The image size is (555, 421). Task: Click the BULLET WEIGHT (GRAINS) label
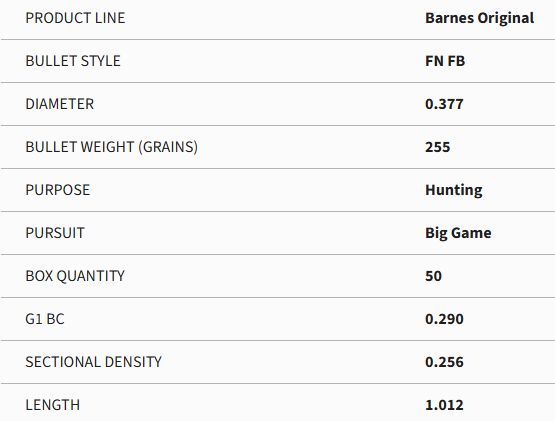pyautogui.click(x=111, y=147)
